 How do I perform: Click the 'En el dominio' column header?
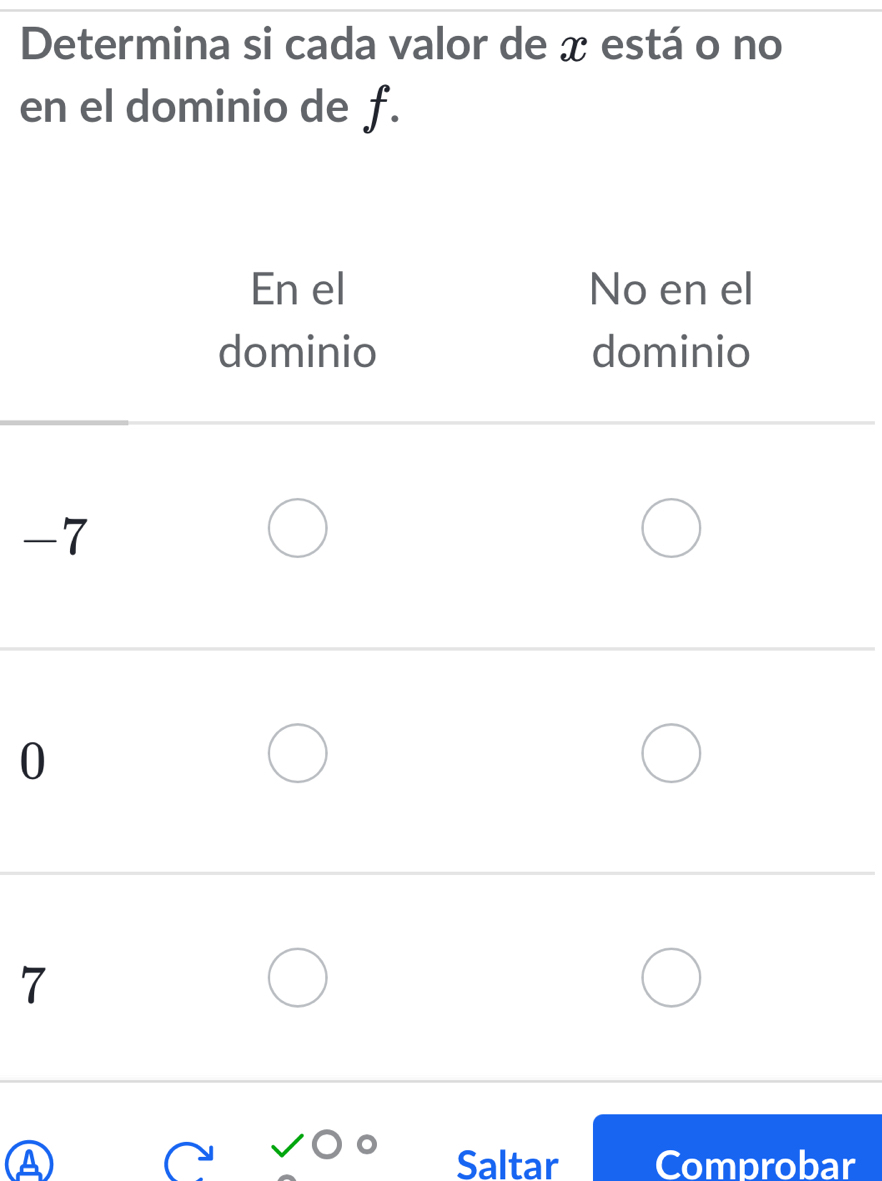298,320
